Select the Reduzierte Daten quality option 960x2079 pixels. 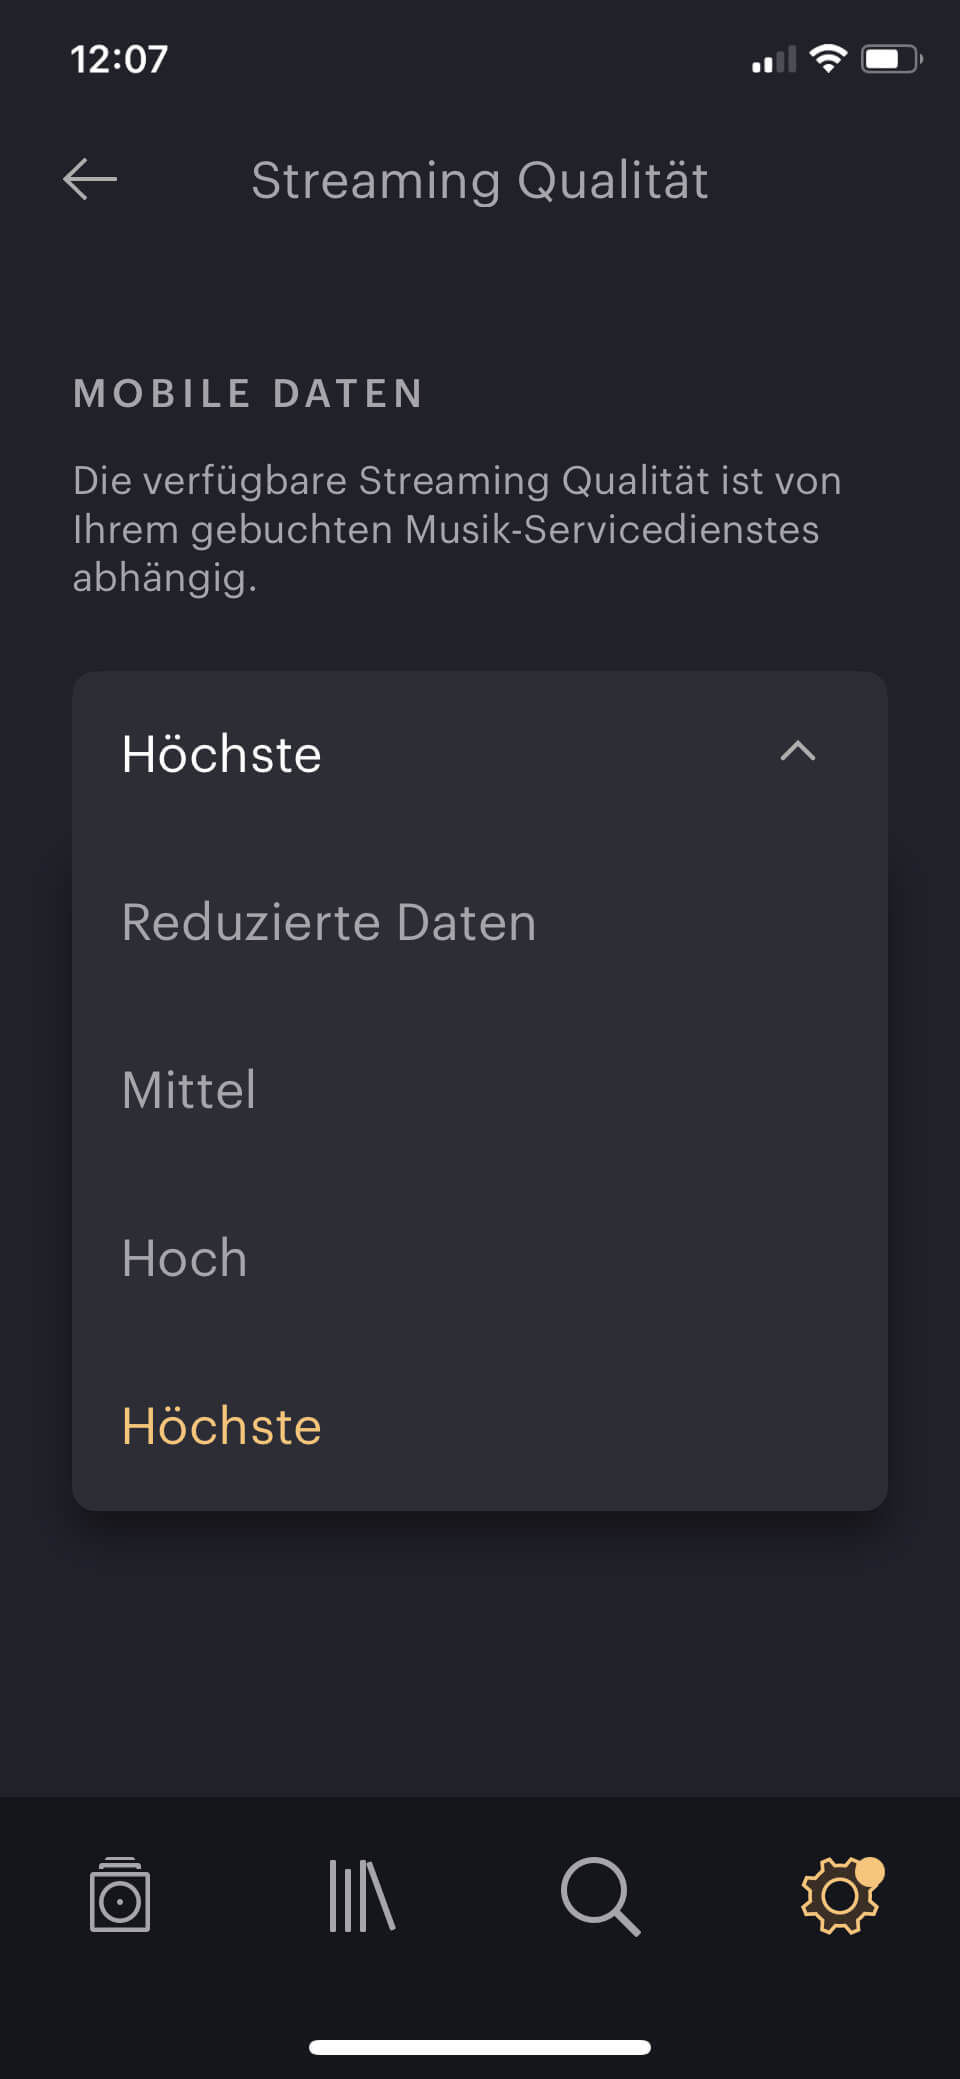point(329,922)
